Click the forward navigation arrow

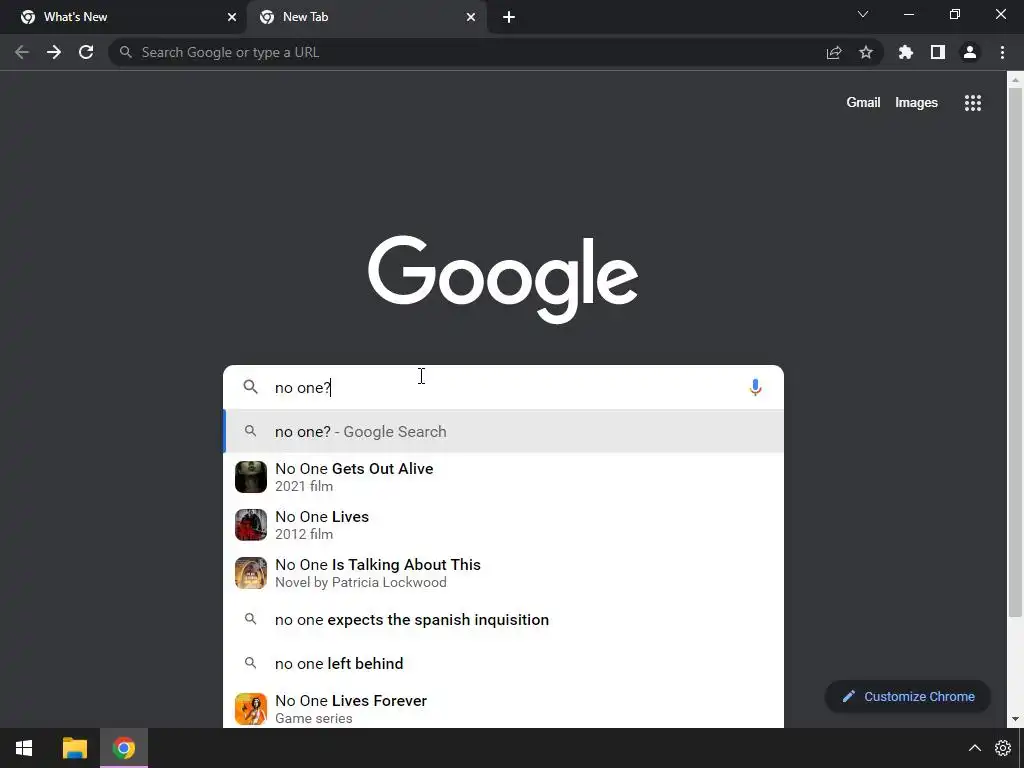pos(54,52)
